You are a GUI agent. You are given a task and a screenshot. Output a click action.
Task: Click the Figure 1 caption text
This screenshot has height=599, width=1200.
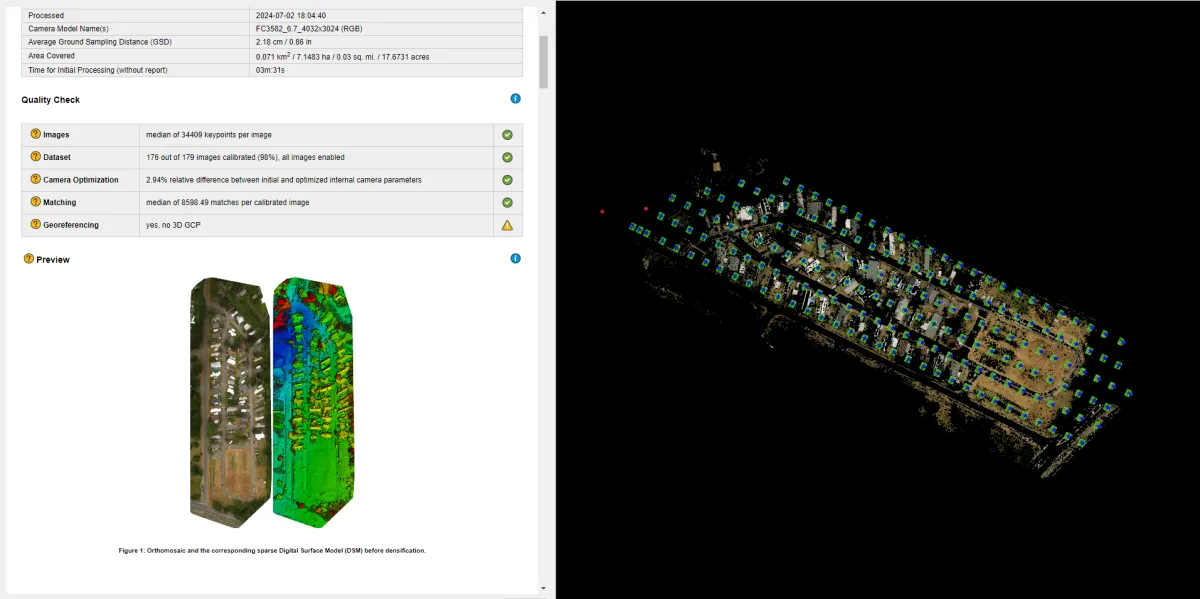tap(272, 550)
